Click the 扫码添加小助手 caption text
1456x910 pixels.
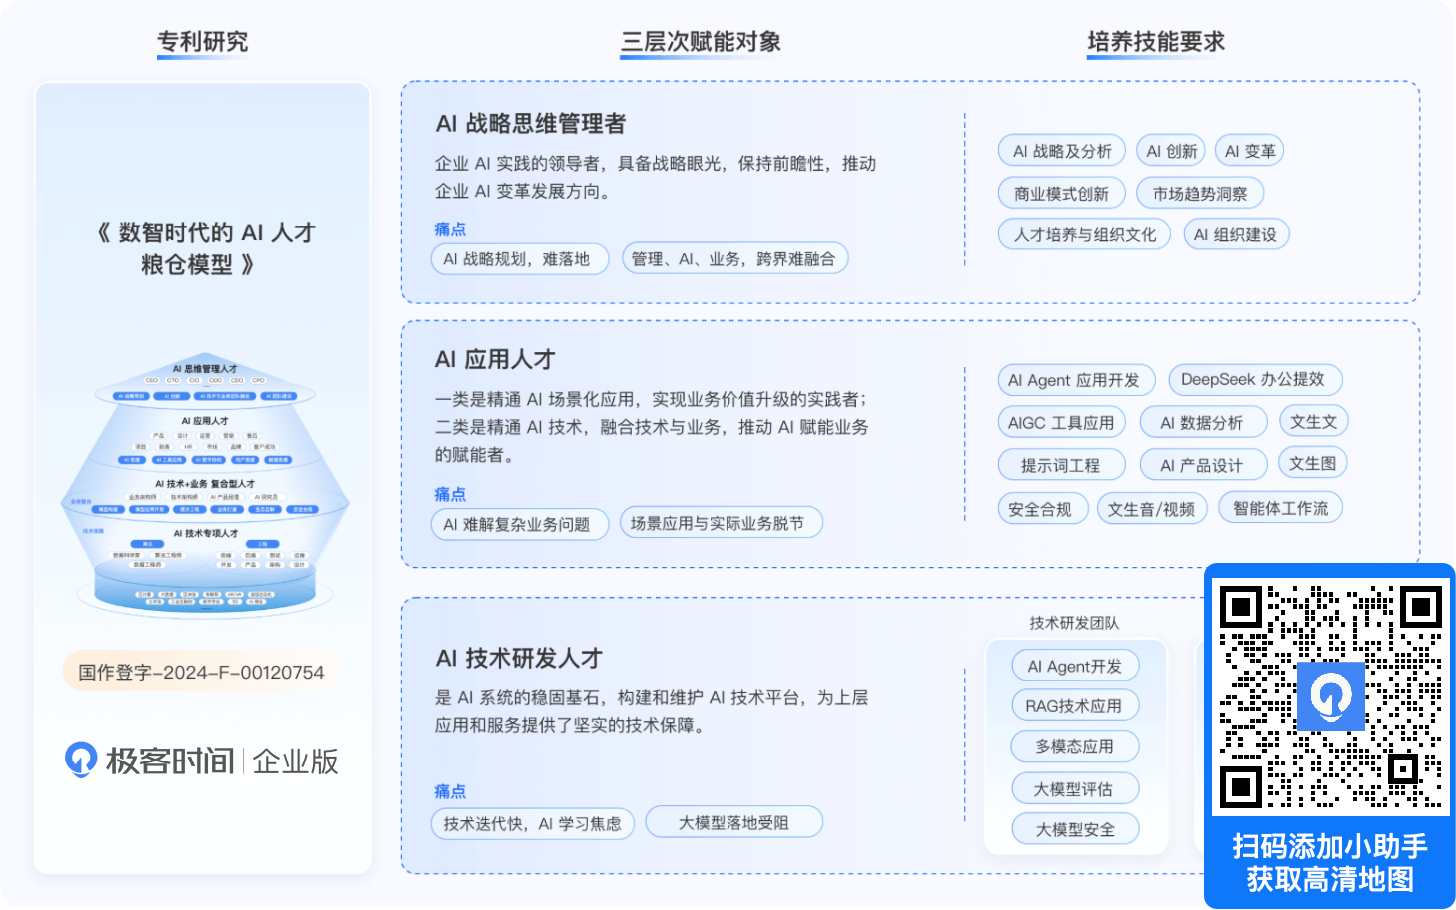click(x=1330, y=846)
